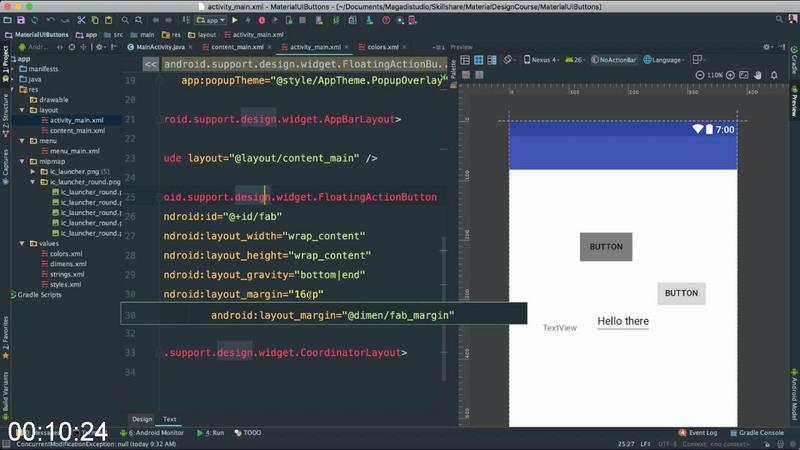Viewport: 800px width, 450px height.
Task: Open the screen orientation dropdown
Action: click(x=508, y=60)
